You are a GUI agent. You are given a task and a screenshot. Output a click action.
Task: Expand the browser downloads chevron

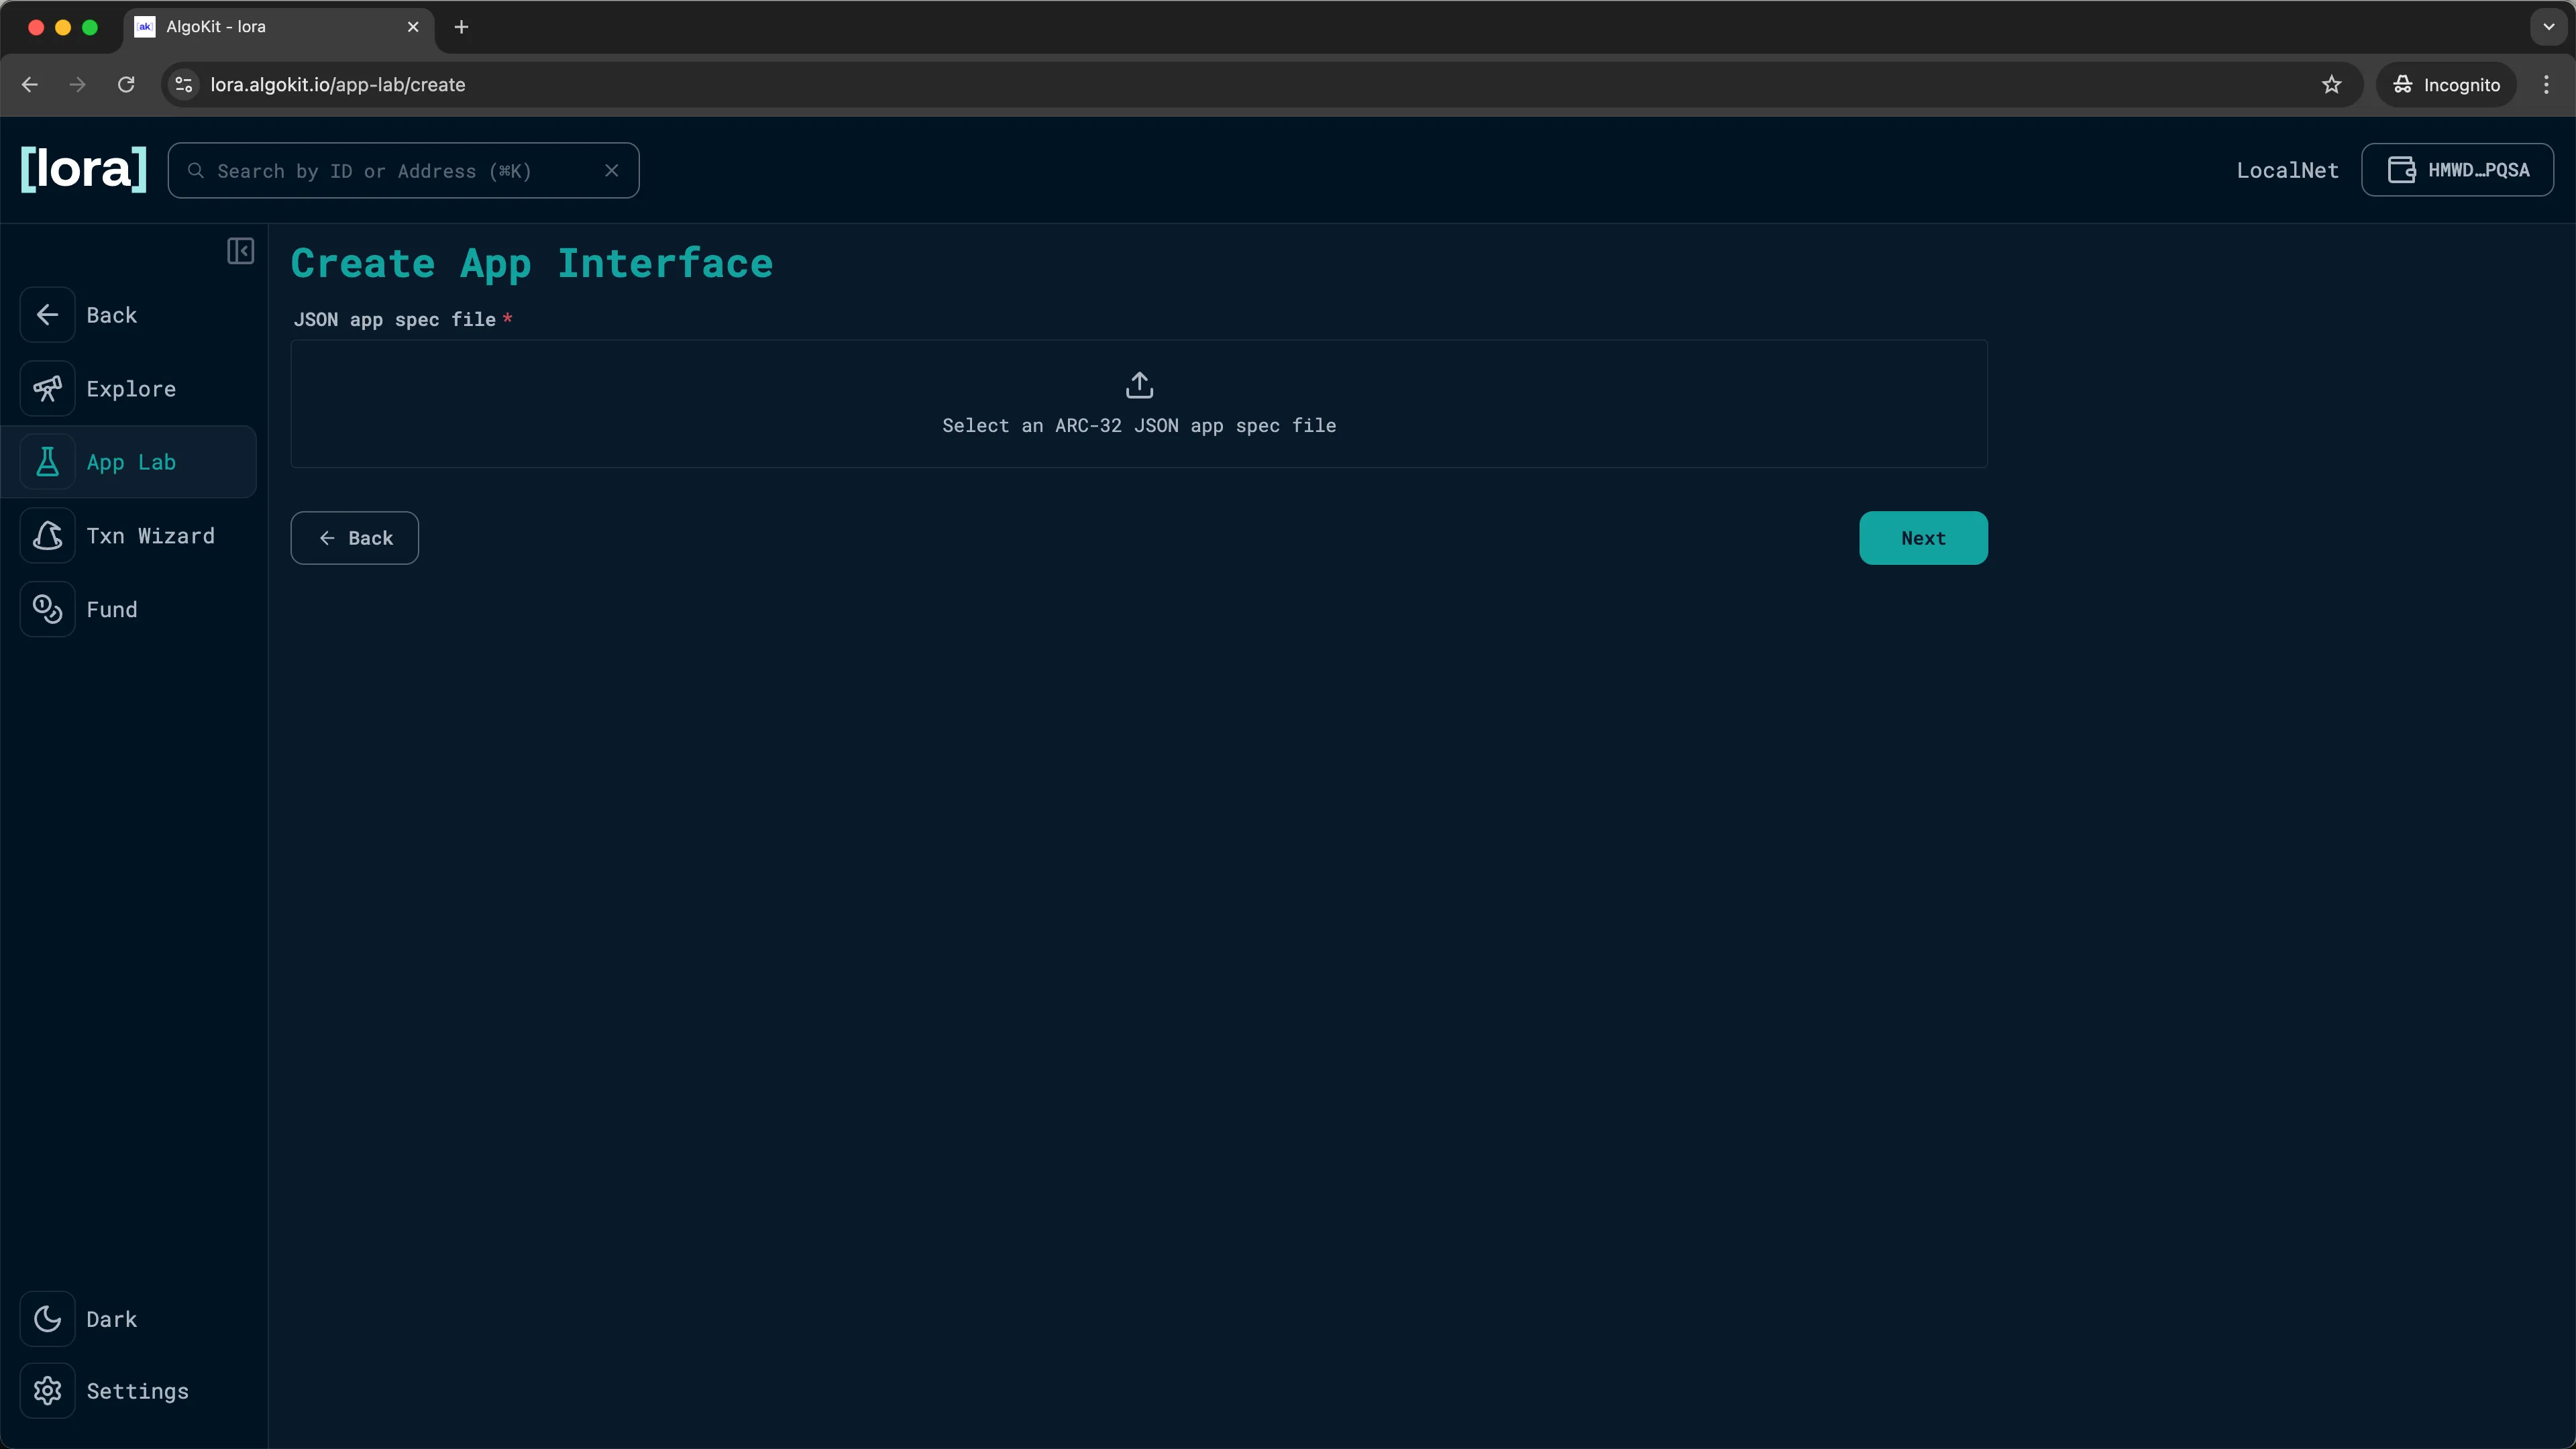click(x=2547, y=27)
